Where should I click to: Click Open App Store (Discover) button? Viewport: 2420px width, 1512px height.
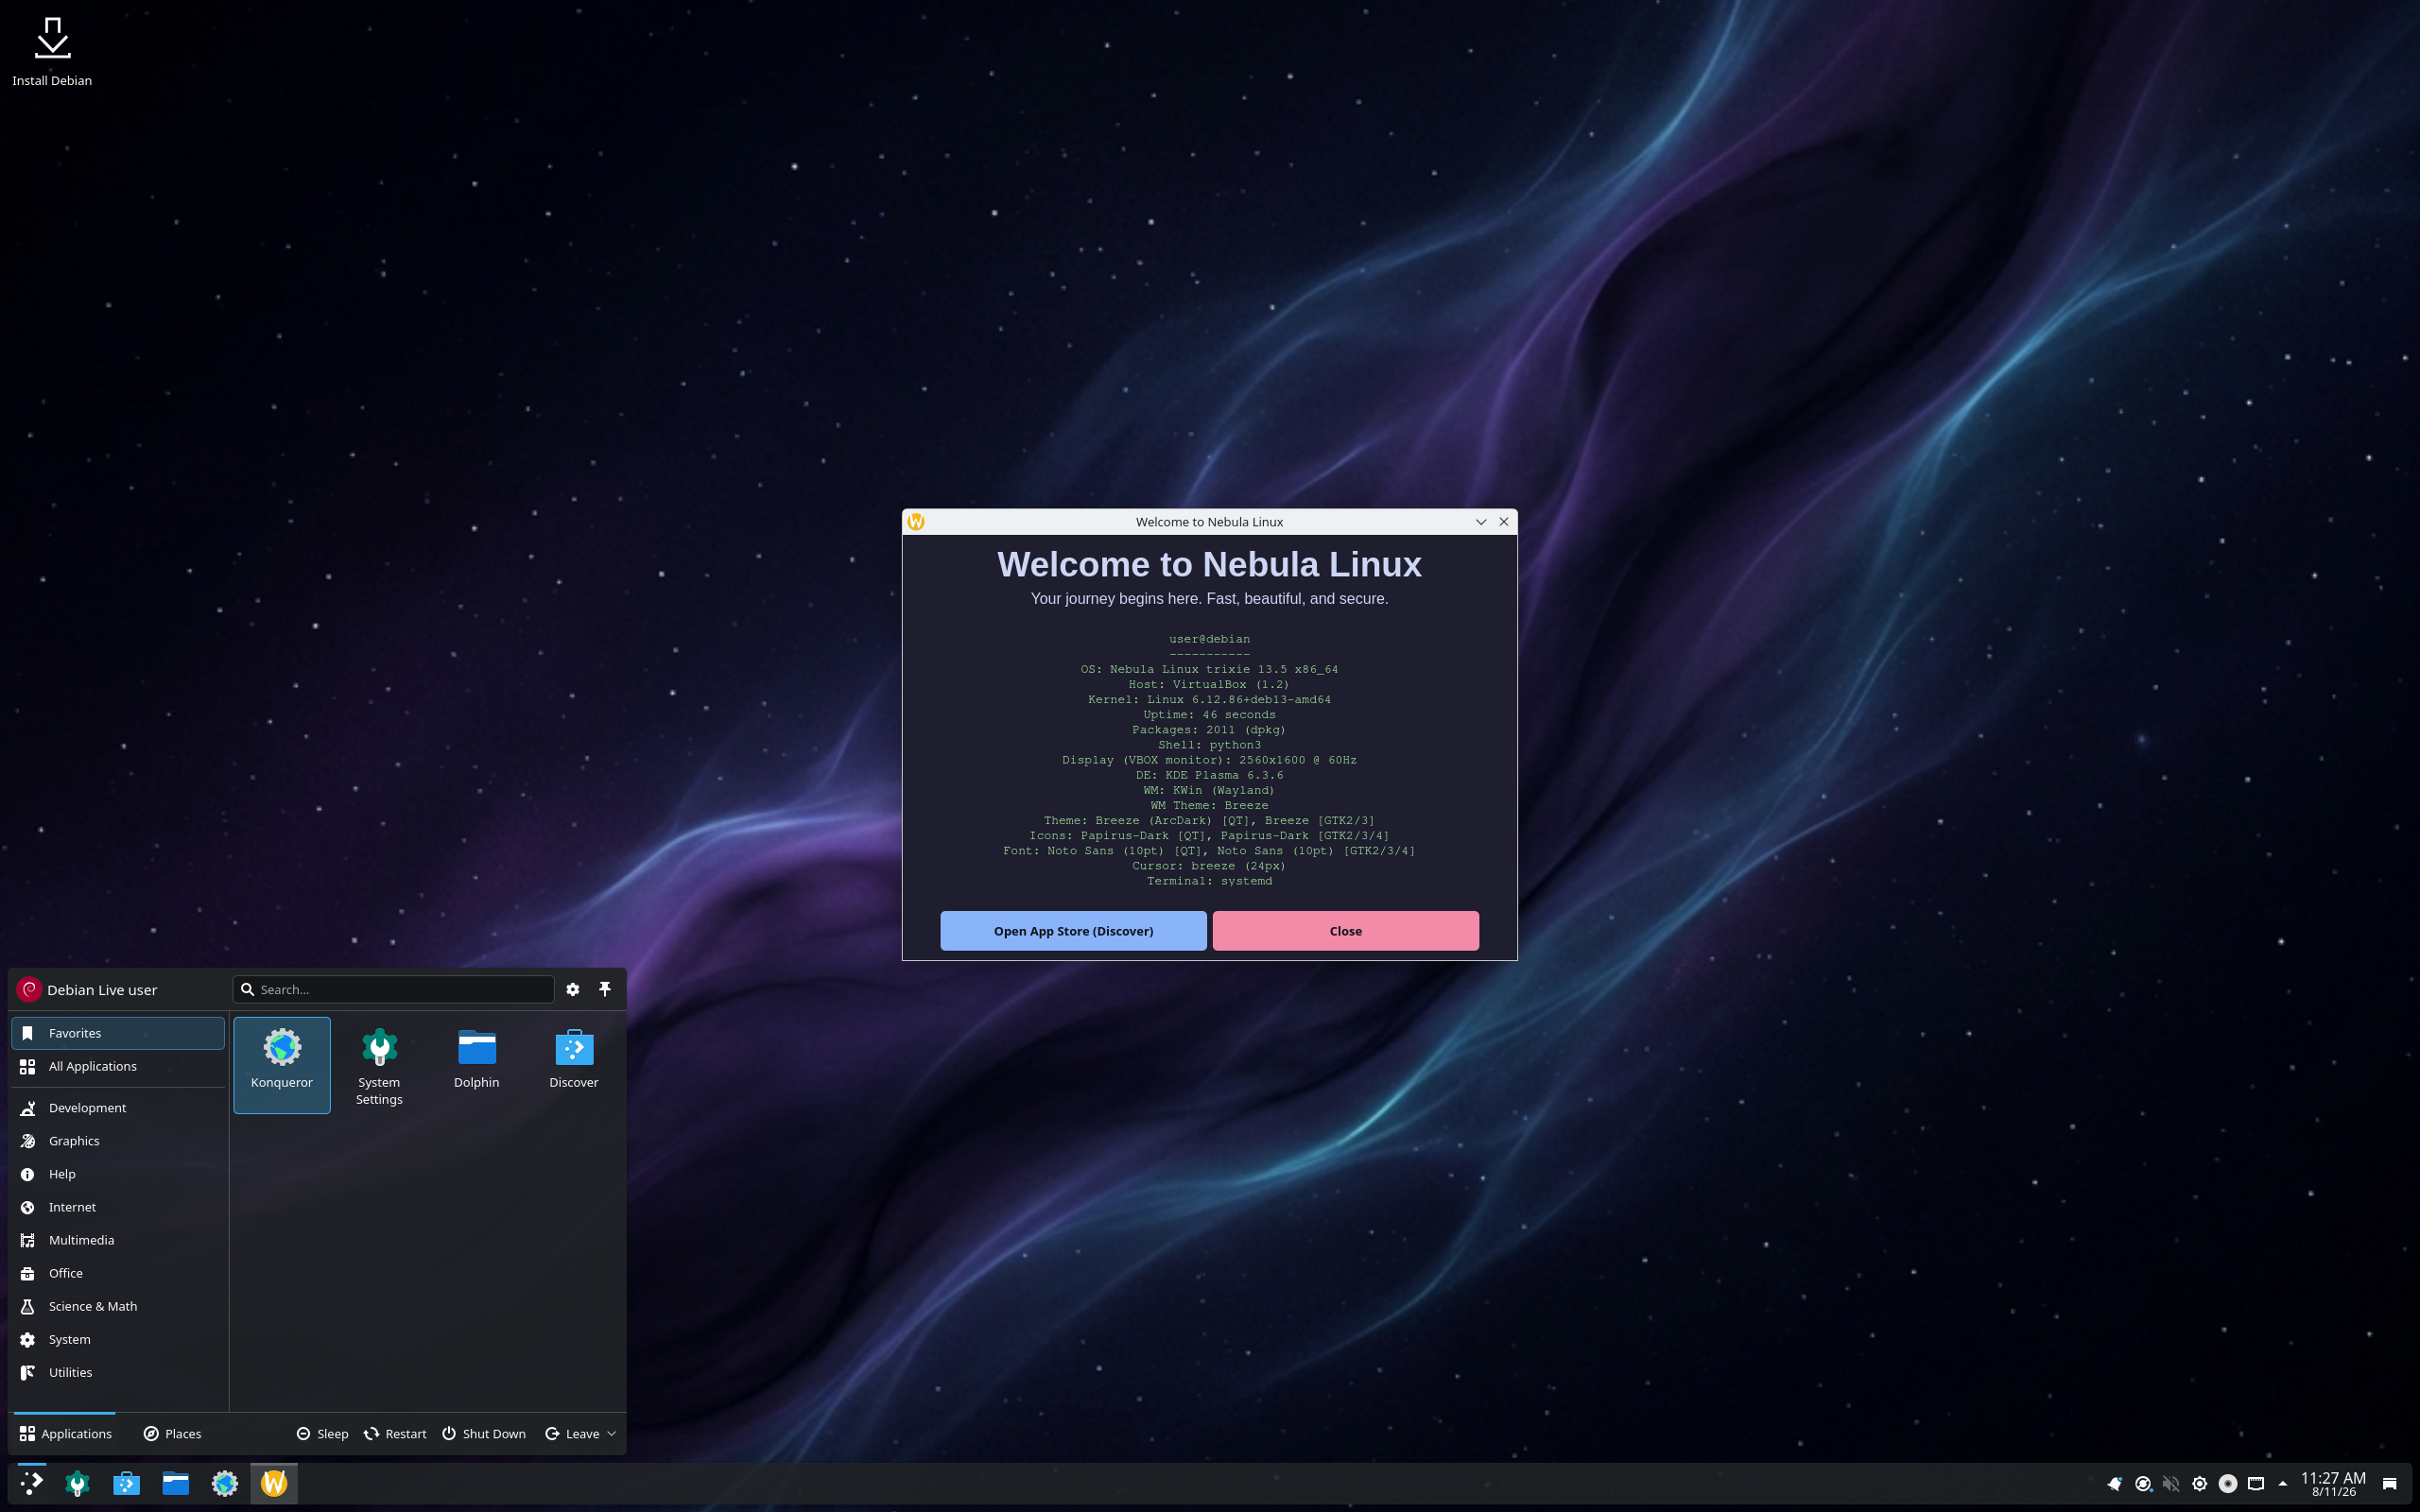pos(1073,931)
